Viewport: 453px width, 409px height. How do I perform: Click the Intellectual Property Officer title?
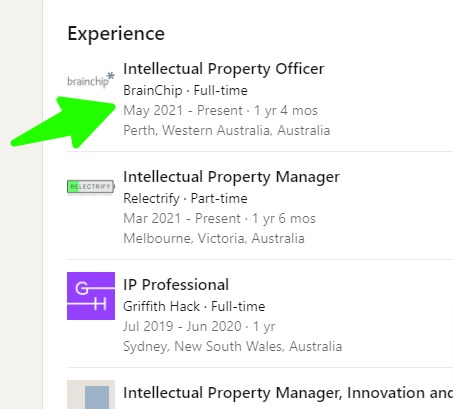(x=224, y=69)
